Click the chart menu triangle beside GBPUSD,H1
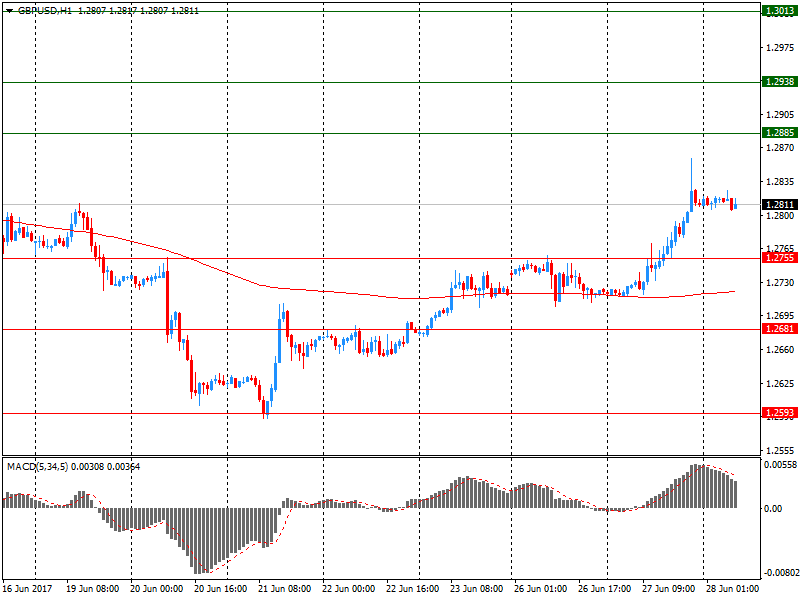The image size is (800, 600). coord(9,11)
